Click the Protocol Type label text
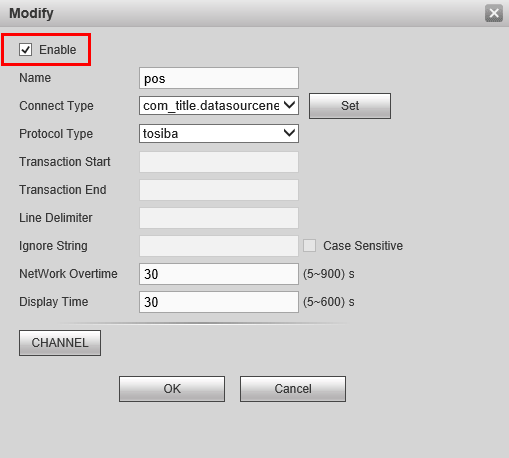Image resolution: width=509 pixels, height=458 pixels. [x=56, y=134]
